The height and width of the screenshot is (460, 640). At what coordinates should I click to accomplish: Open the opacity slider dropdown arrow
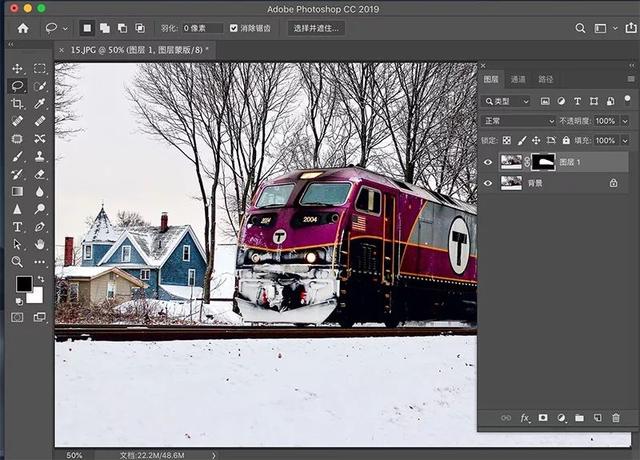point(625,121)
